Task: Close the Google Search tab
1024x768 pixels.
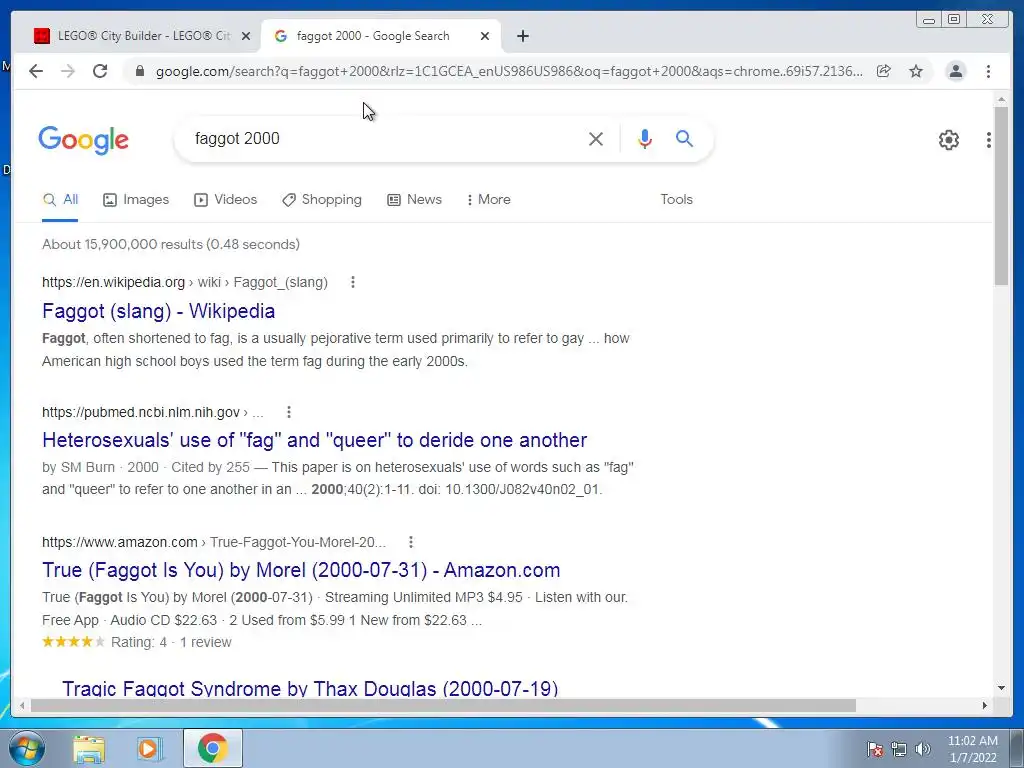Action: [x=485, y=36]
